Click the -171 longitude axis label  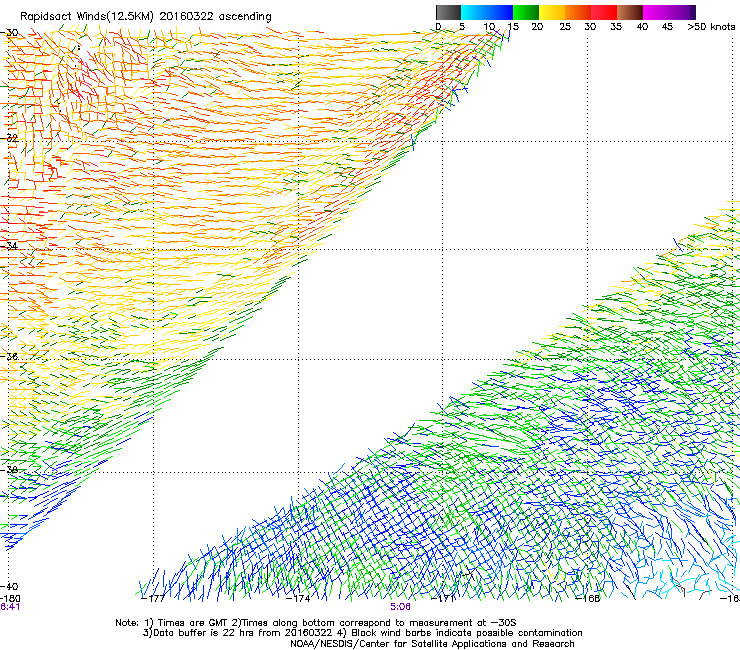443,599
